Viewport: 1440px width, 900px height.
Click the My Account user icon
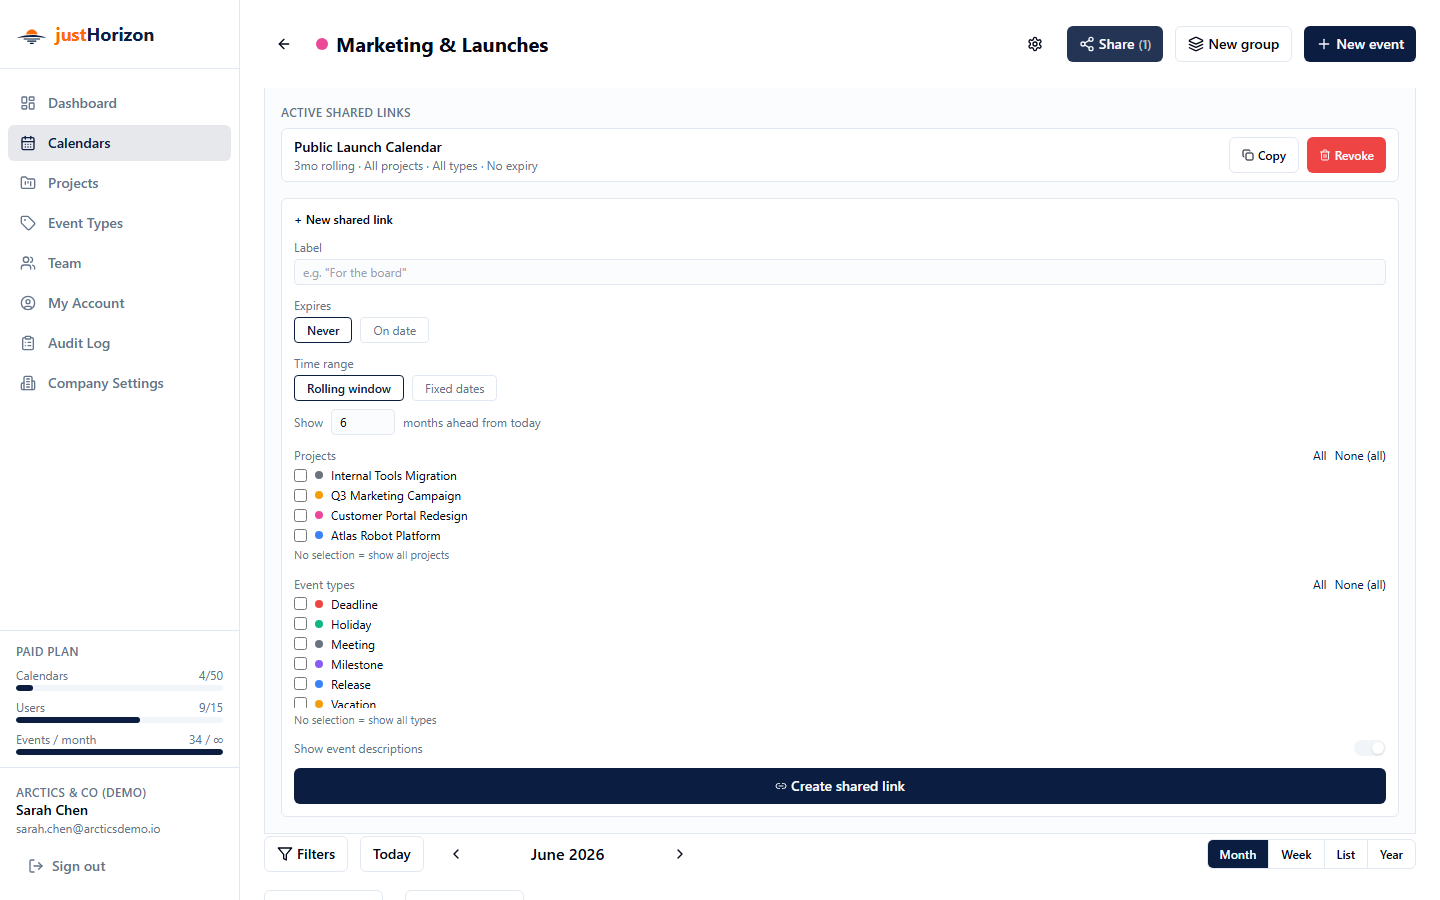pos(28,303)
